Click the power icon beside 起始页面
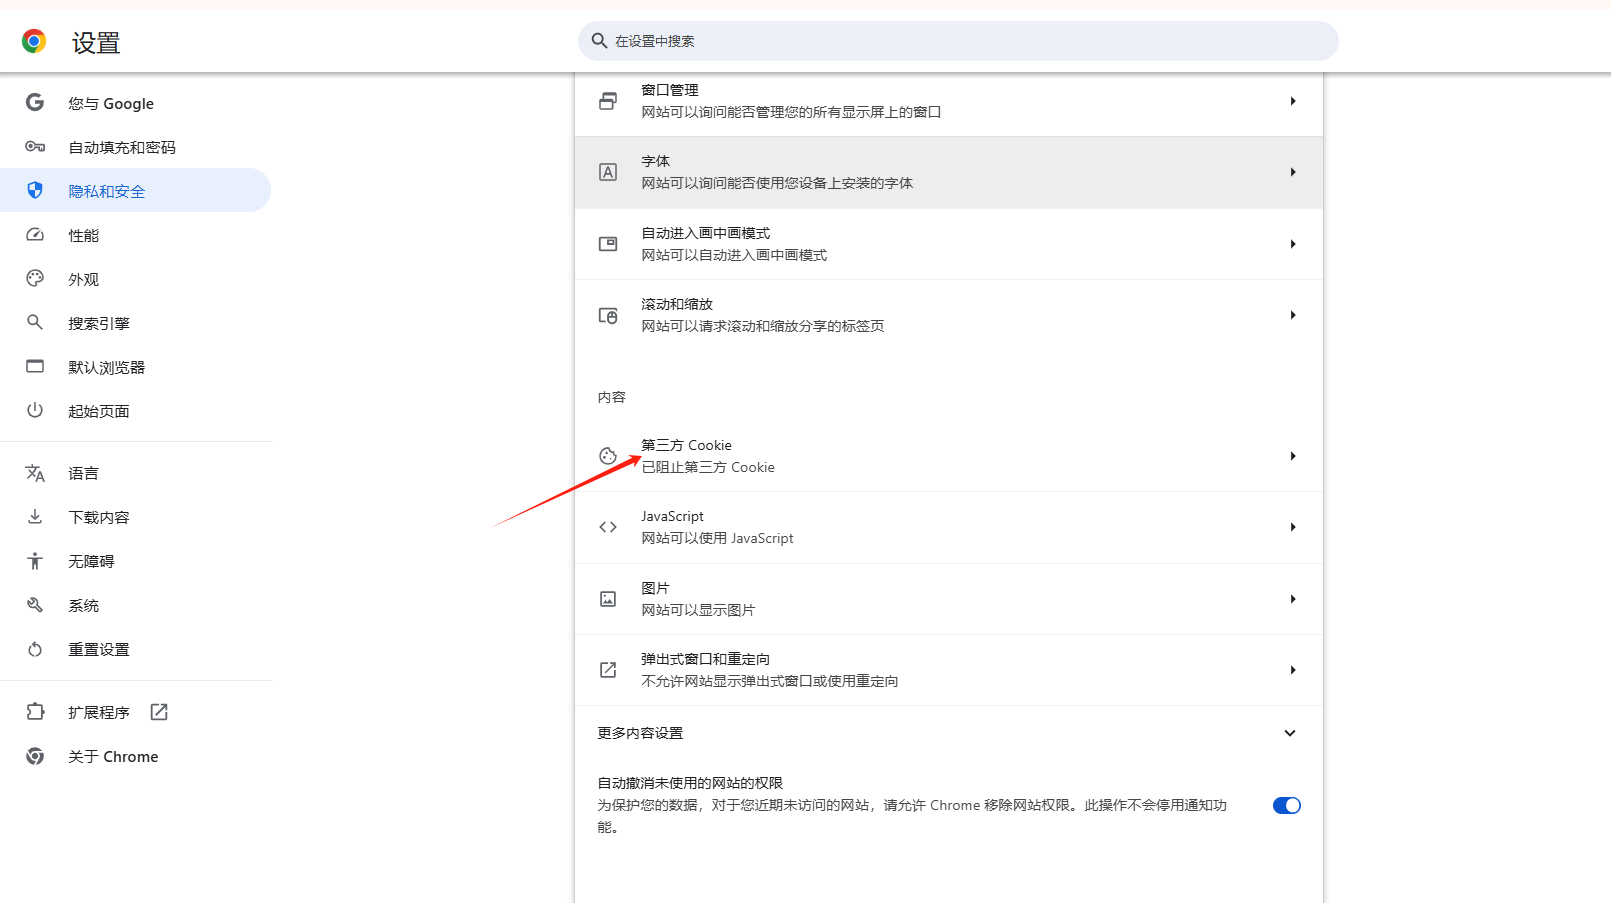Screen dimensions: 1611x903 (35, 410)
